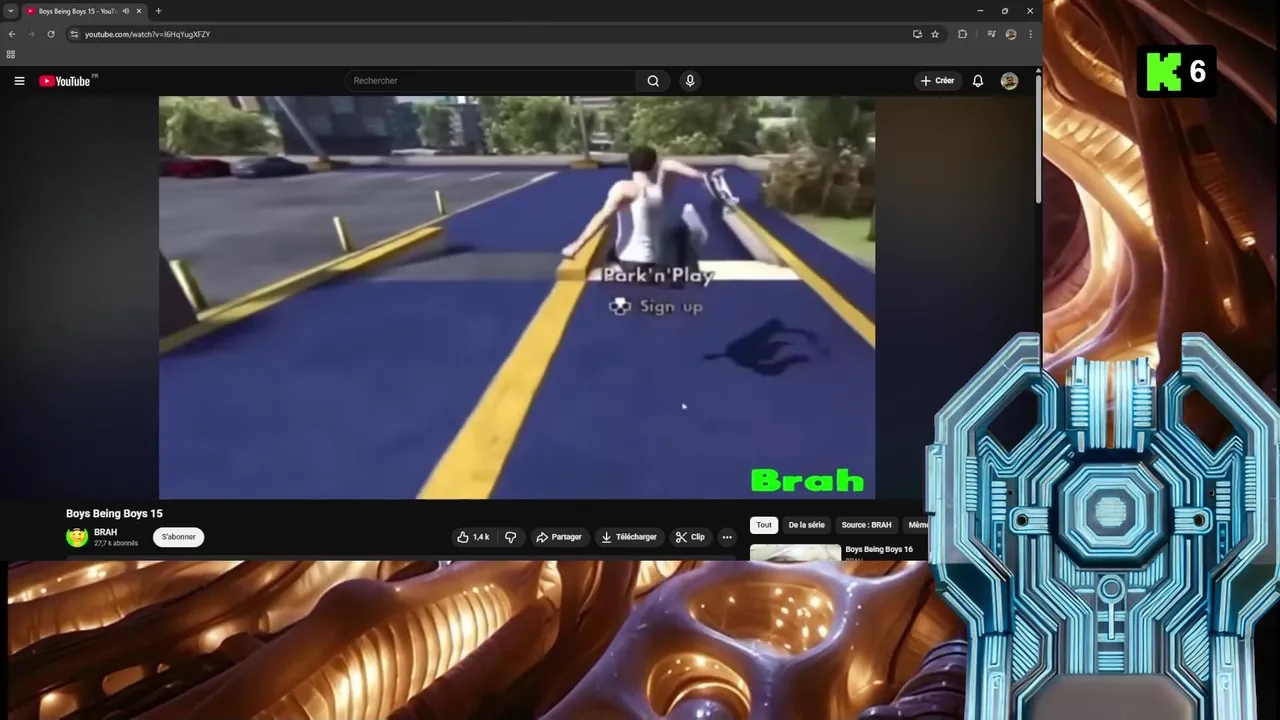The image size is (1280, 720).
Task: Open the browser extensions puzzle icon
Action: tap(962, 34)
